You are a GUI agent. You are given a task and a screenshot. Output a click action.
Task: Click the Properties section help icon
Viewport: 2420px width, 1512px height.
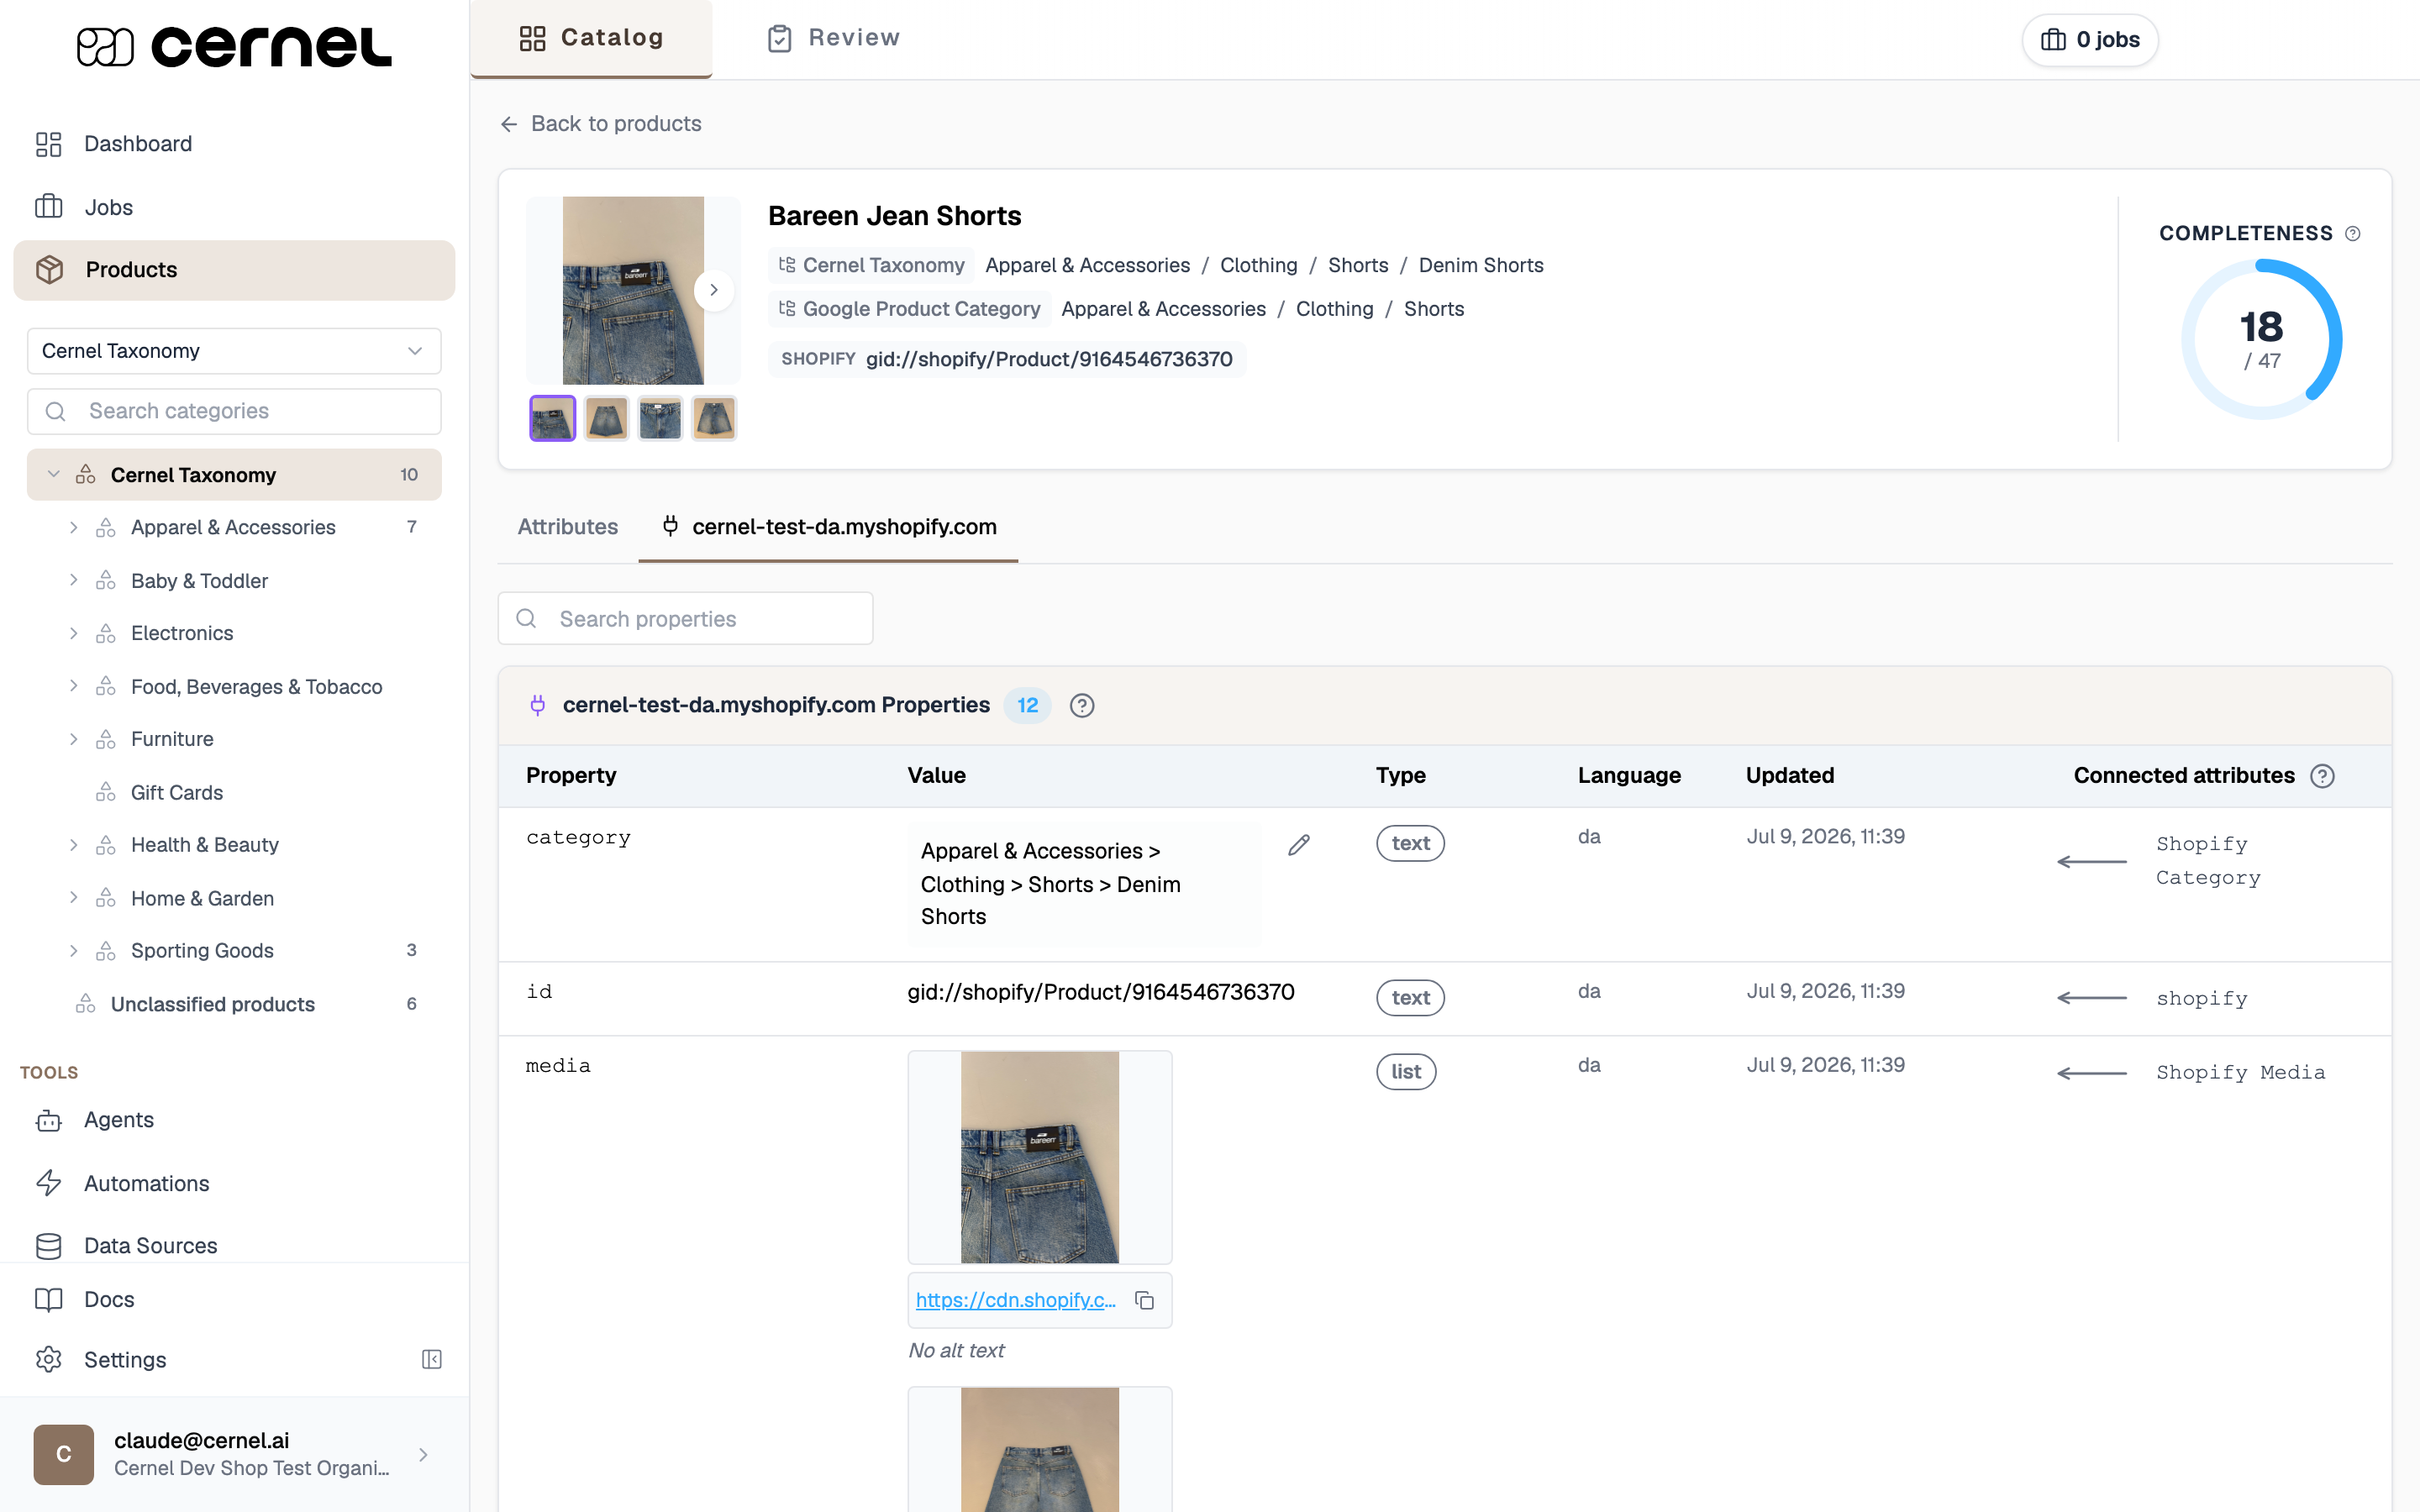[x=1082, y=706]
